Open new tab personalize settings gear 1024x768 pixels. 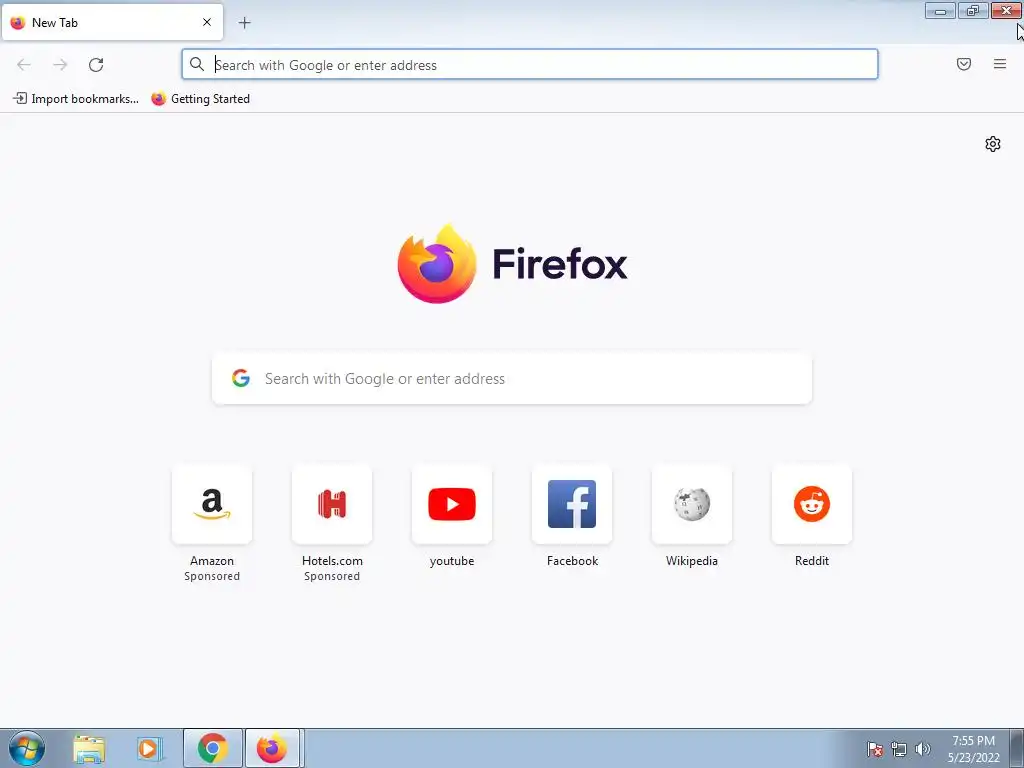pos(993,144)
